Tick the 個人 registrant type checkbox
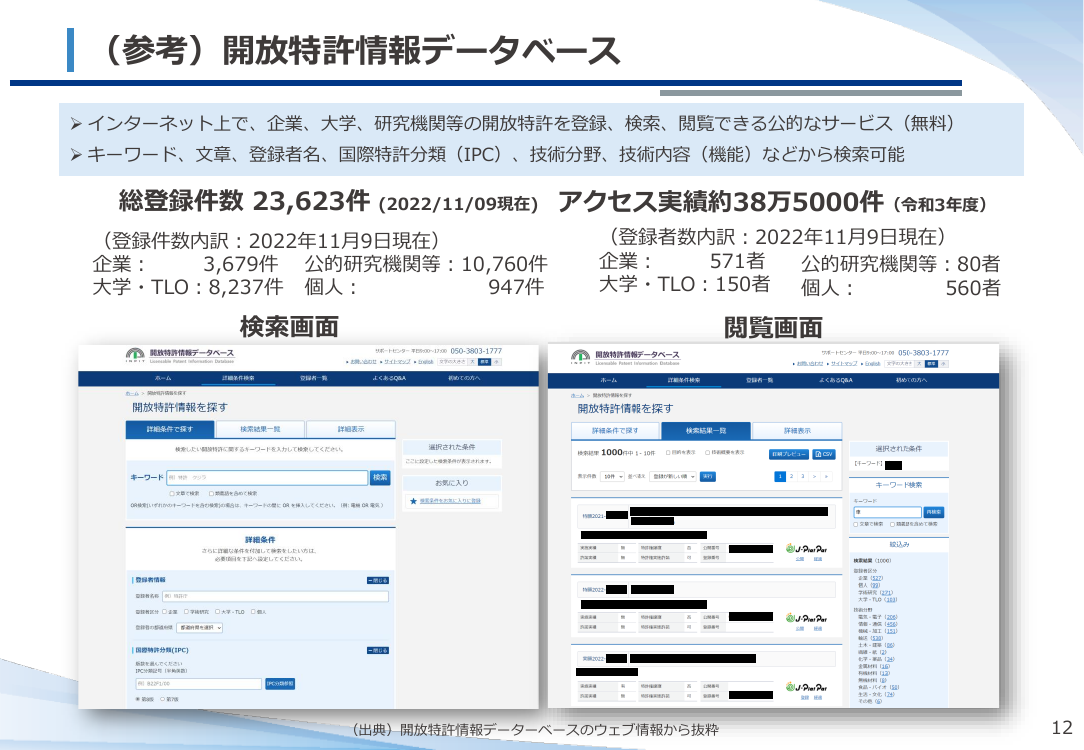 (253, 612)
